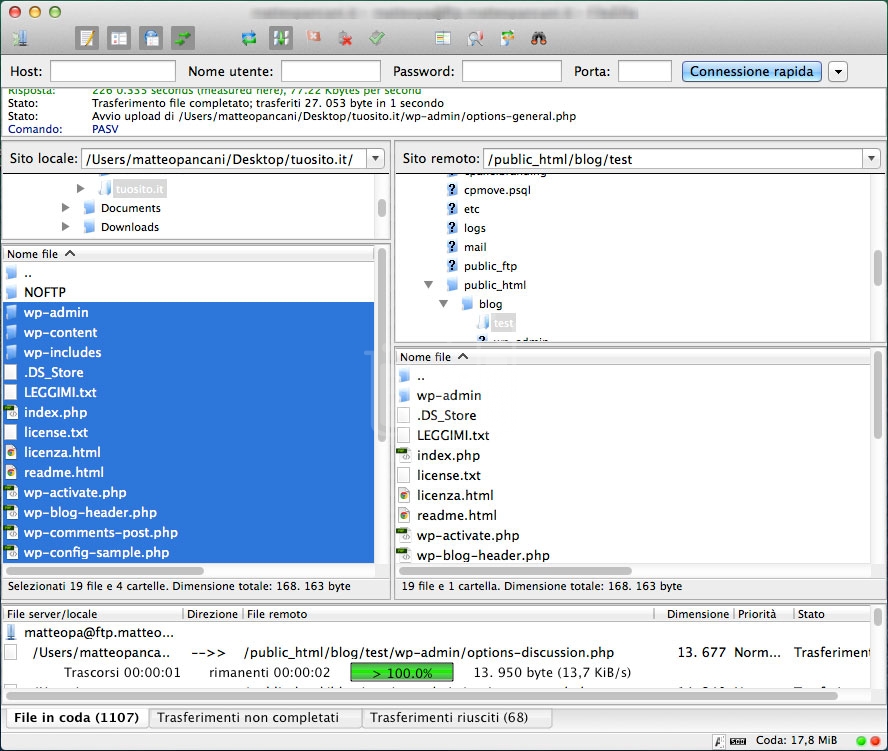Click the Host input field
This screenshot has width=888, height=751.
[113, 71]
